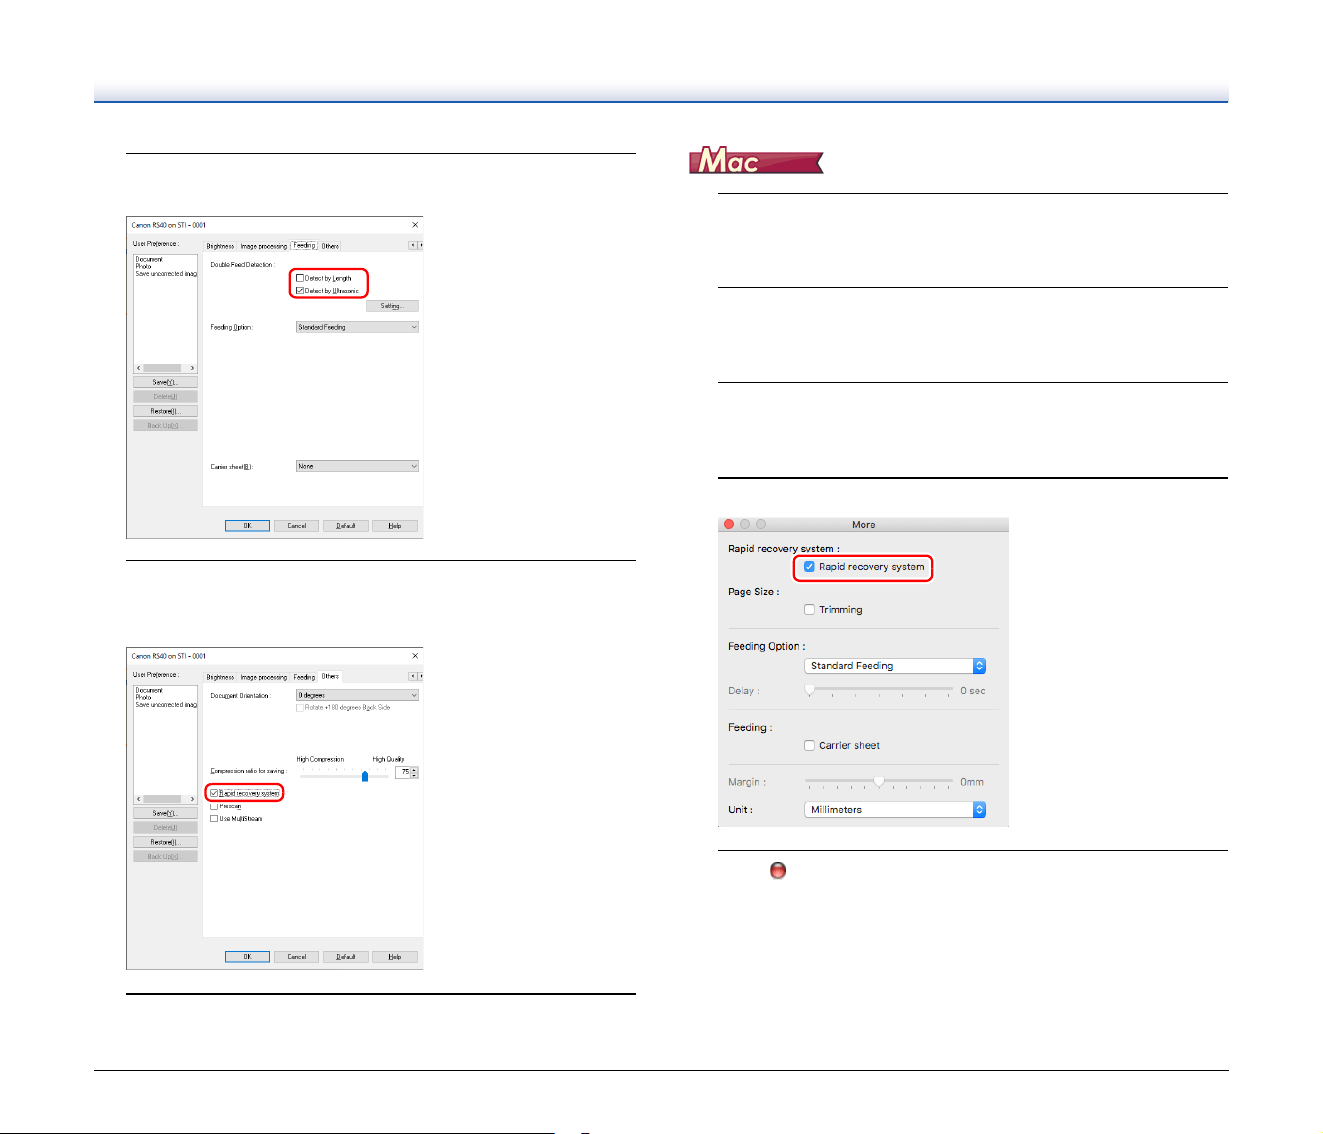Click Default in Document Orientation dialog
Image resolution: width=1323 pixels, height=1134 pixels.
(x=346, y=957)
